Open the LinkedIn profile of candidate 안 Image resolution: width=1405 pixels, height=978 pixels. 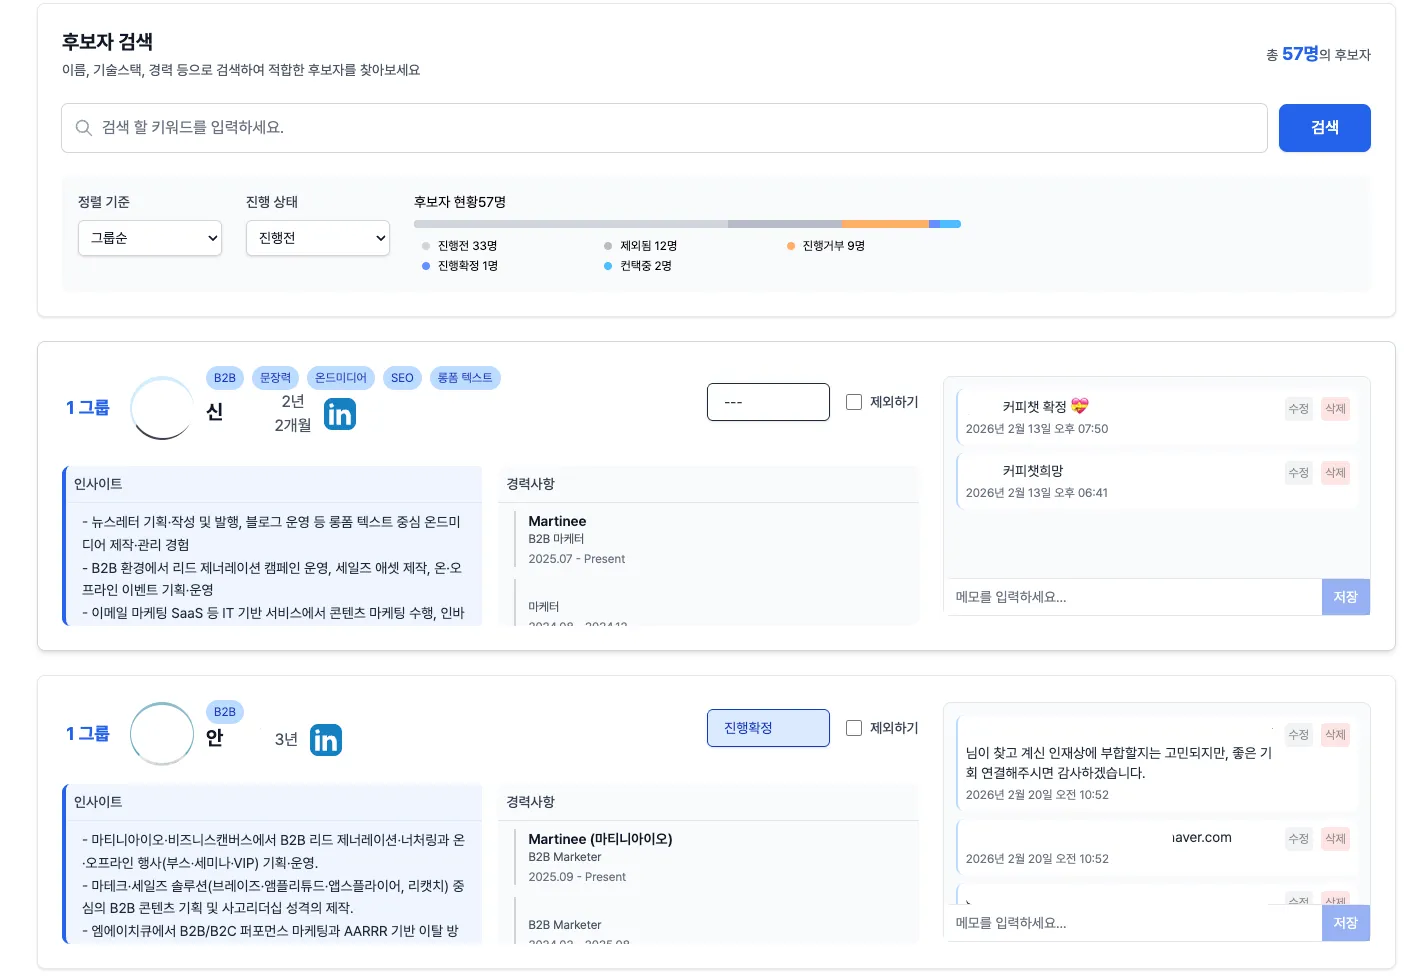pos(325,739)
